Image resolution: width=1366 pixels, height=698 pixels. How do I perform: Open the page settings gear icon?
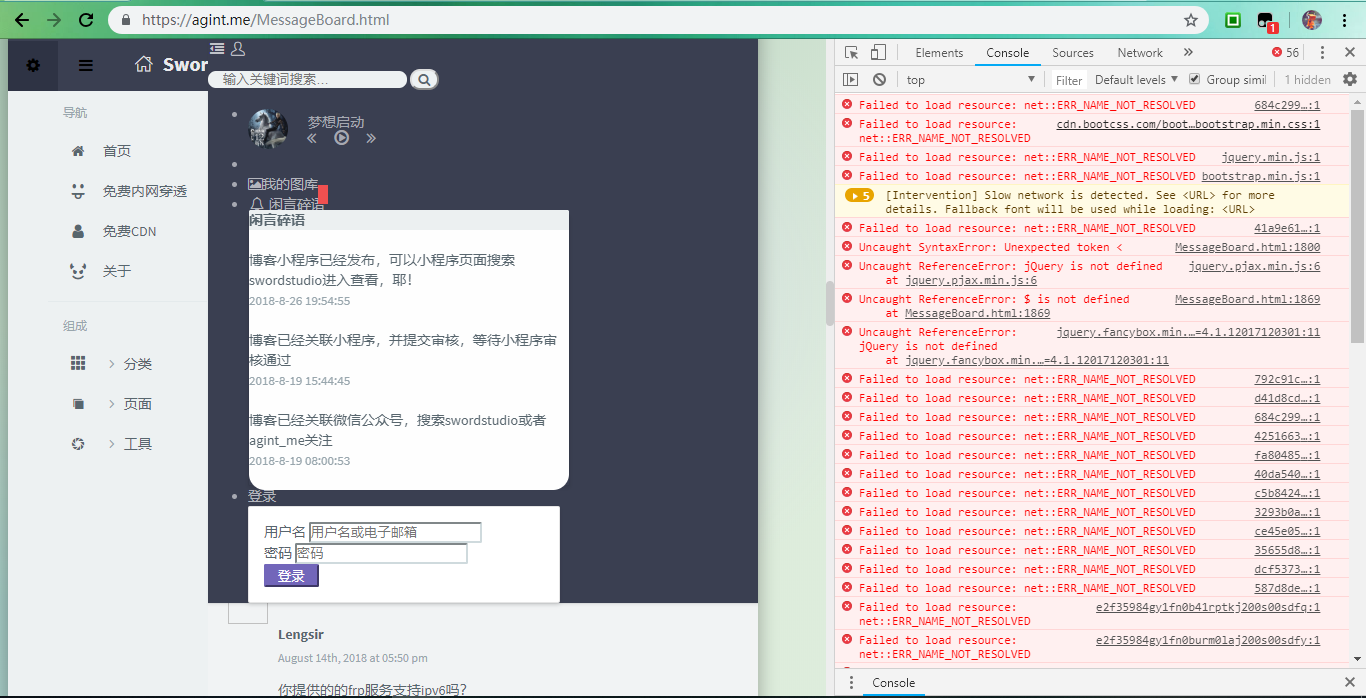(x=33, y=65)
